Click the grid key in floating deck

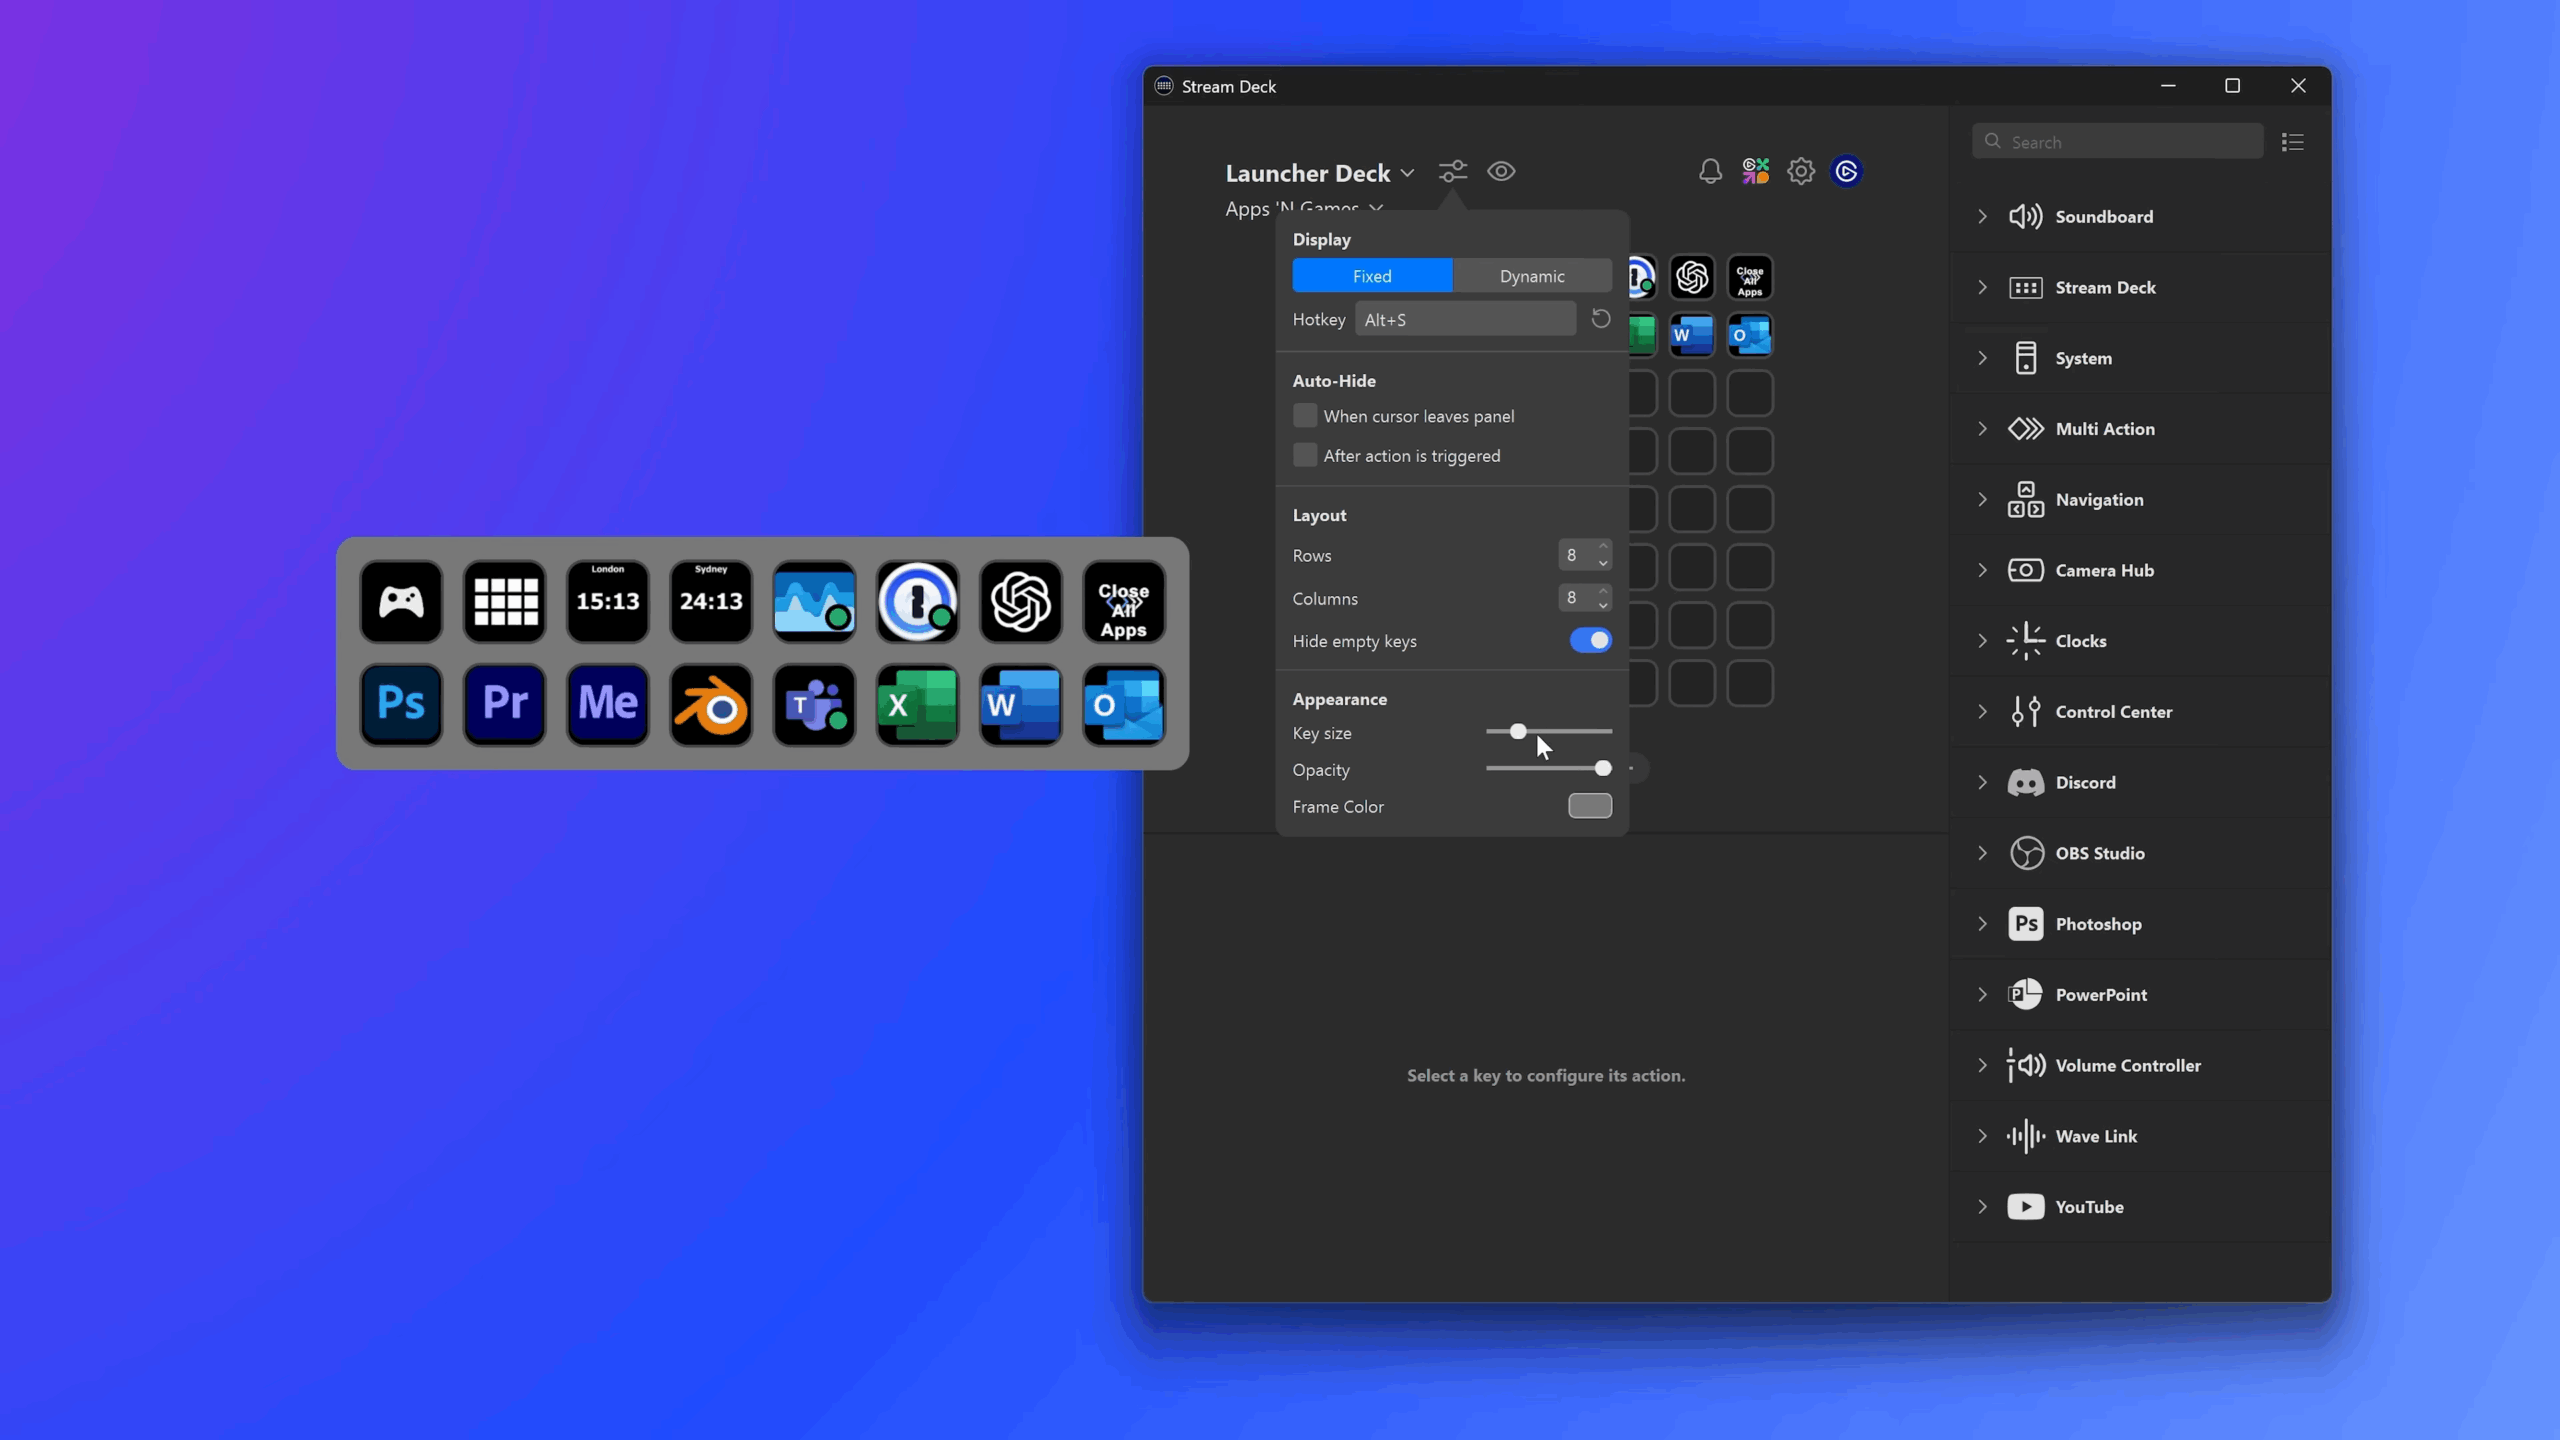coord(505,601)
